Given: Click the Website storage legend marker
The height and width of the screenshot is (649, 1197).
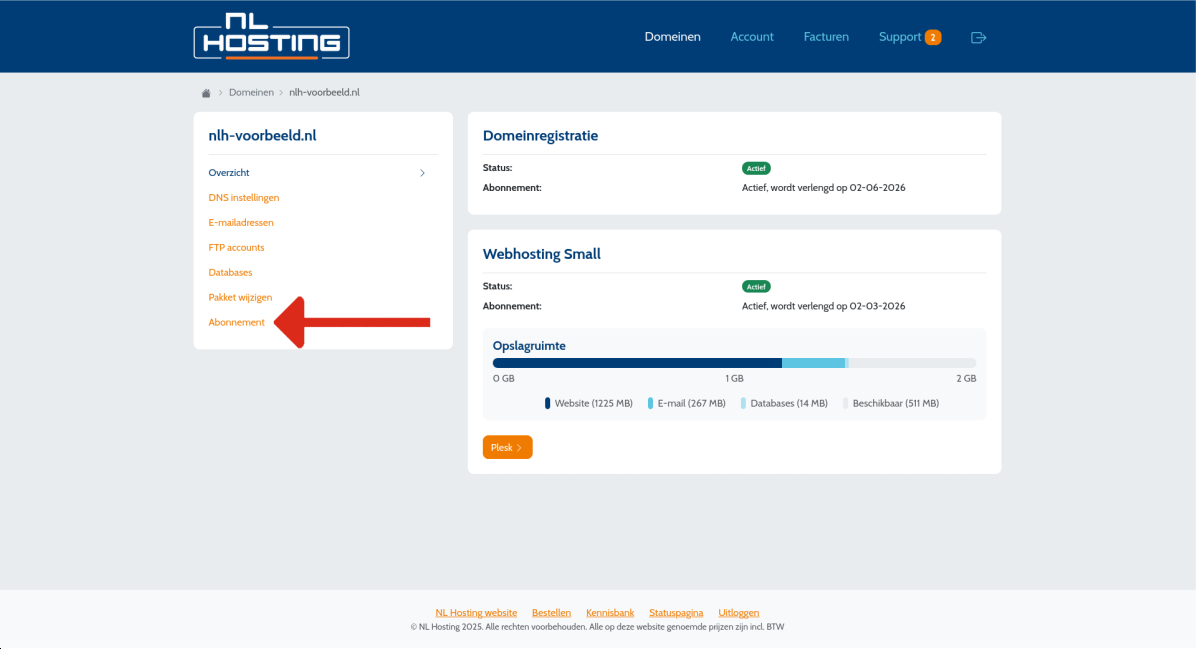Looking at the screenshot, I should (x=546, y=403).
